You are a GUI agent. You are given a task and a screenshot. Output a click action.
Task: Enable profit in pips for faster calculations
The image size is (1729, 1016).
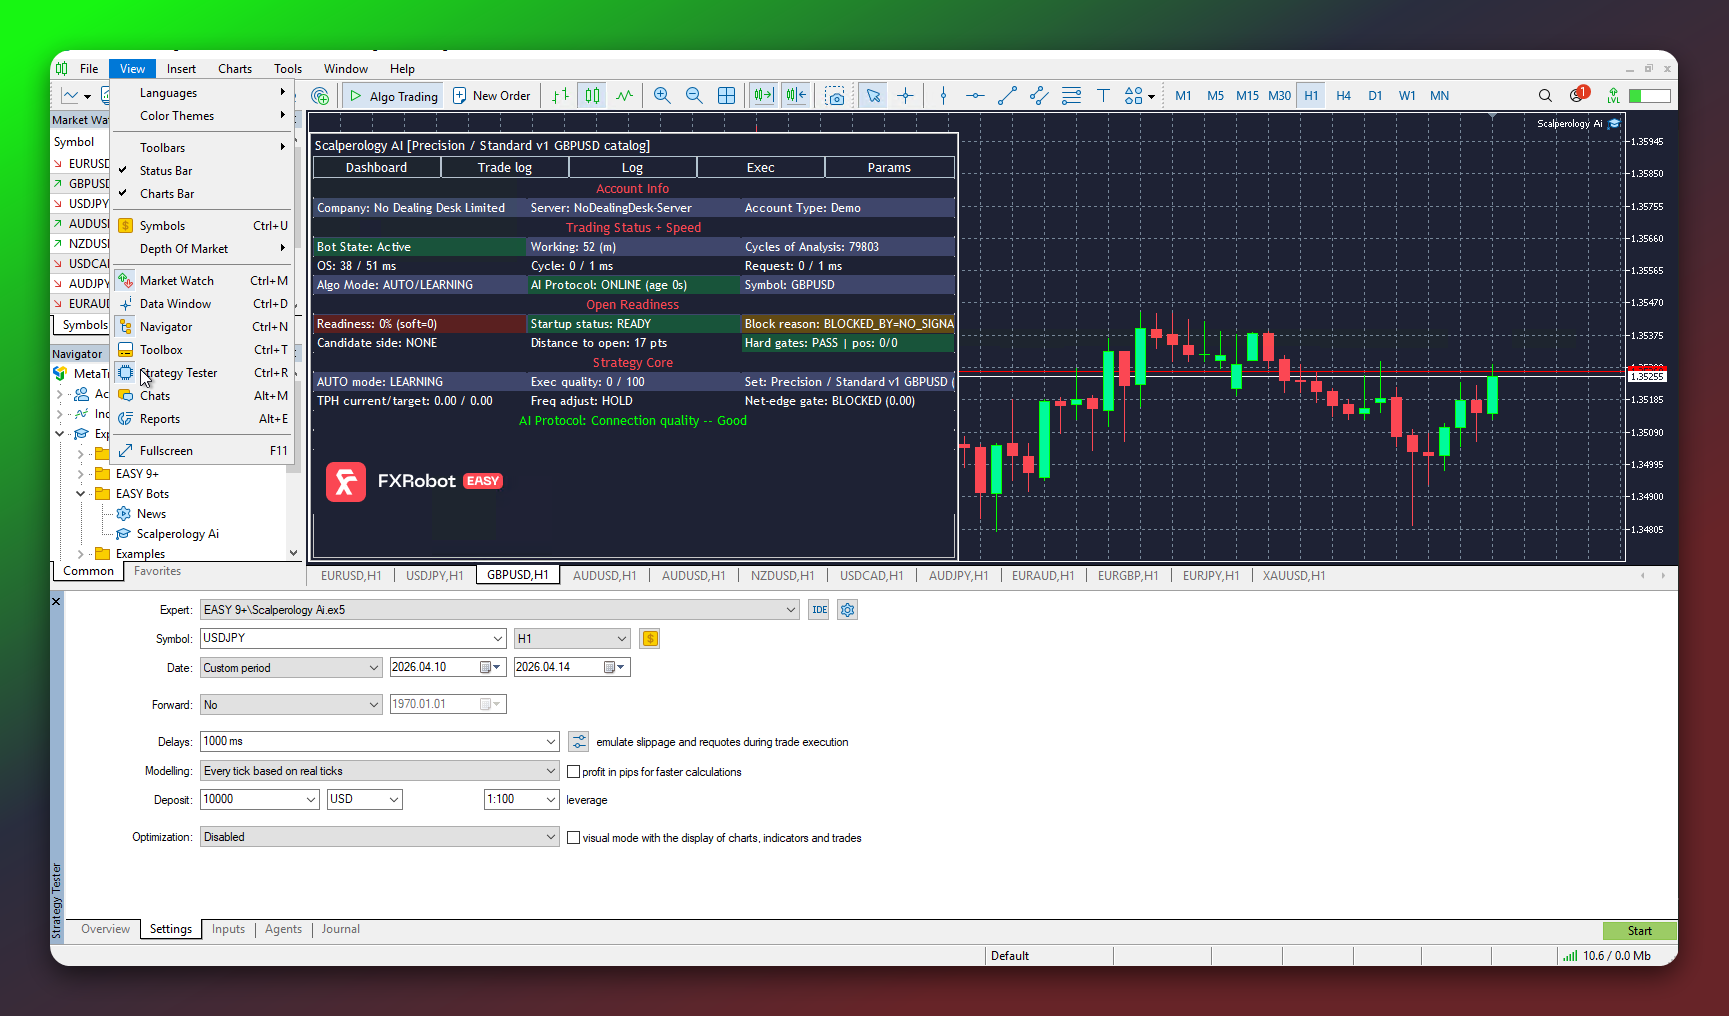573,771
